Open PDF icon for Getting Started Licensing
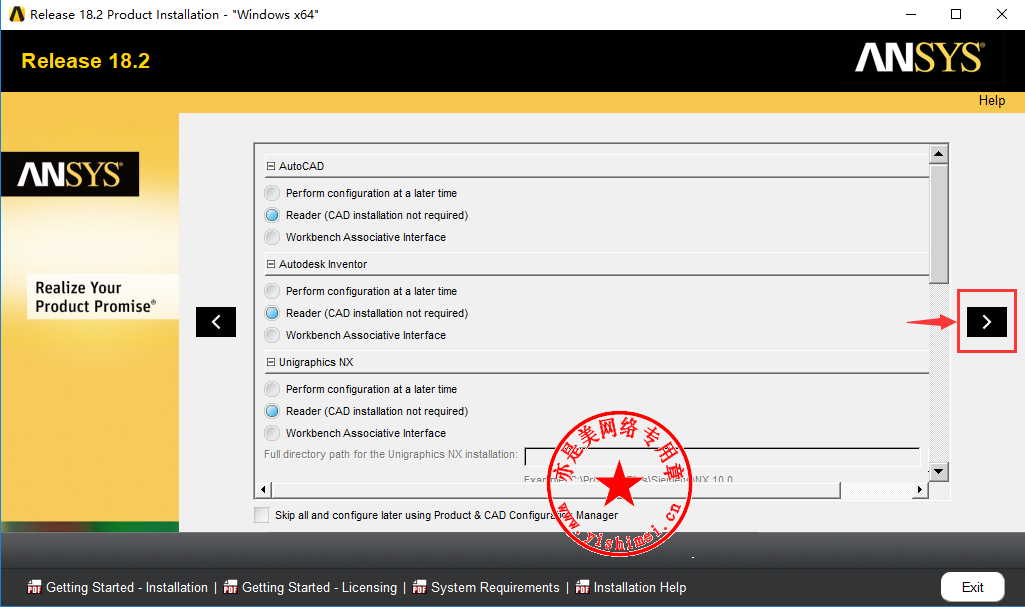Image resolution: width=1025 pixels, height=607 pixels. 230,587
